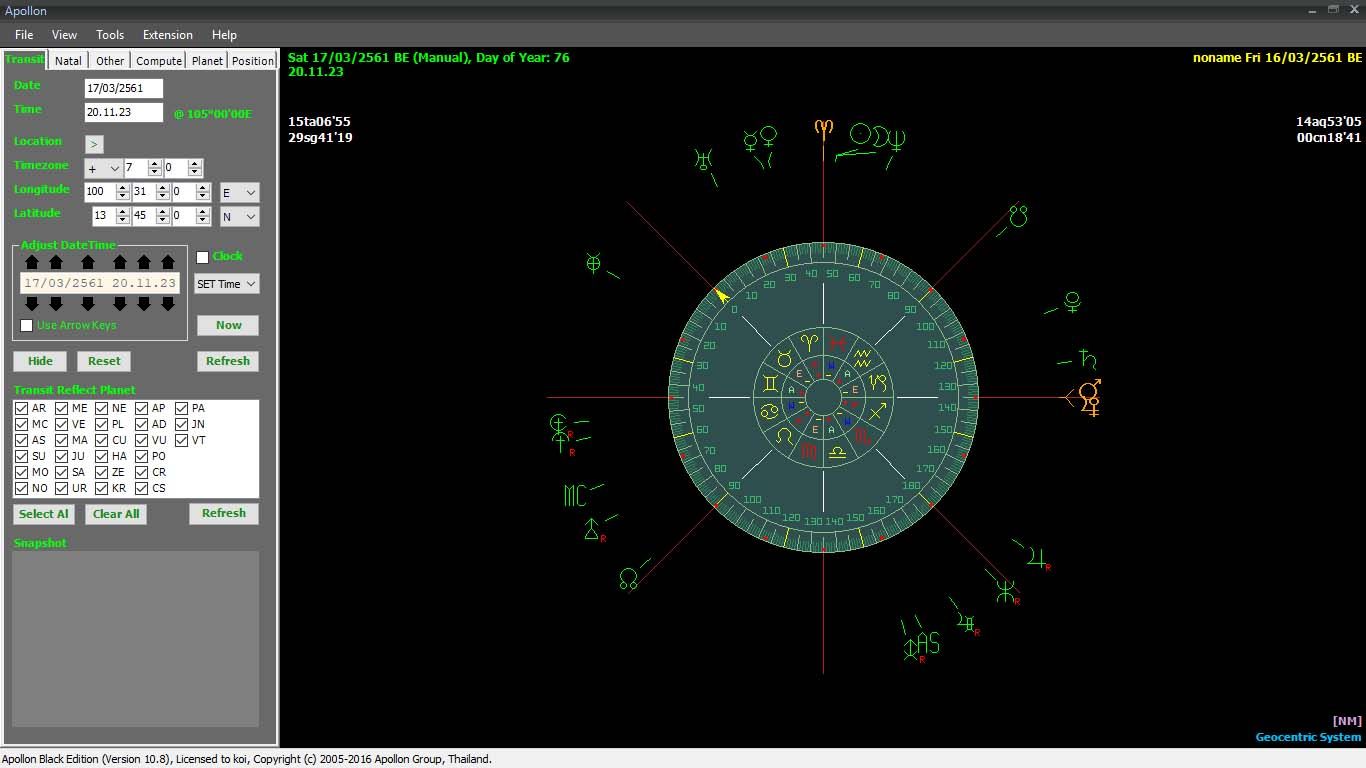
Task: Click the Capricorn sign in the inner zodiac ring
Action: 877,382
